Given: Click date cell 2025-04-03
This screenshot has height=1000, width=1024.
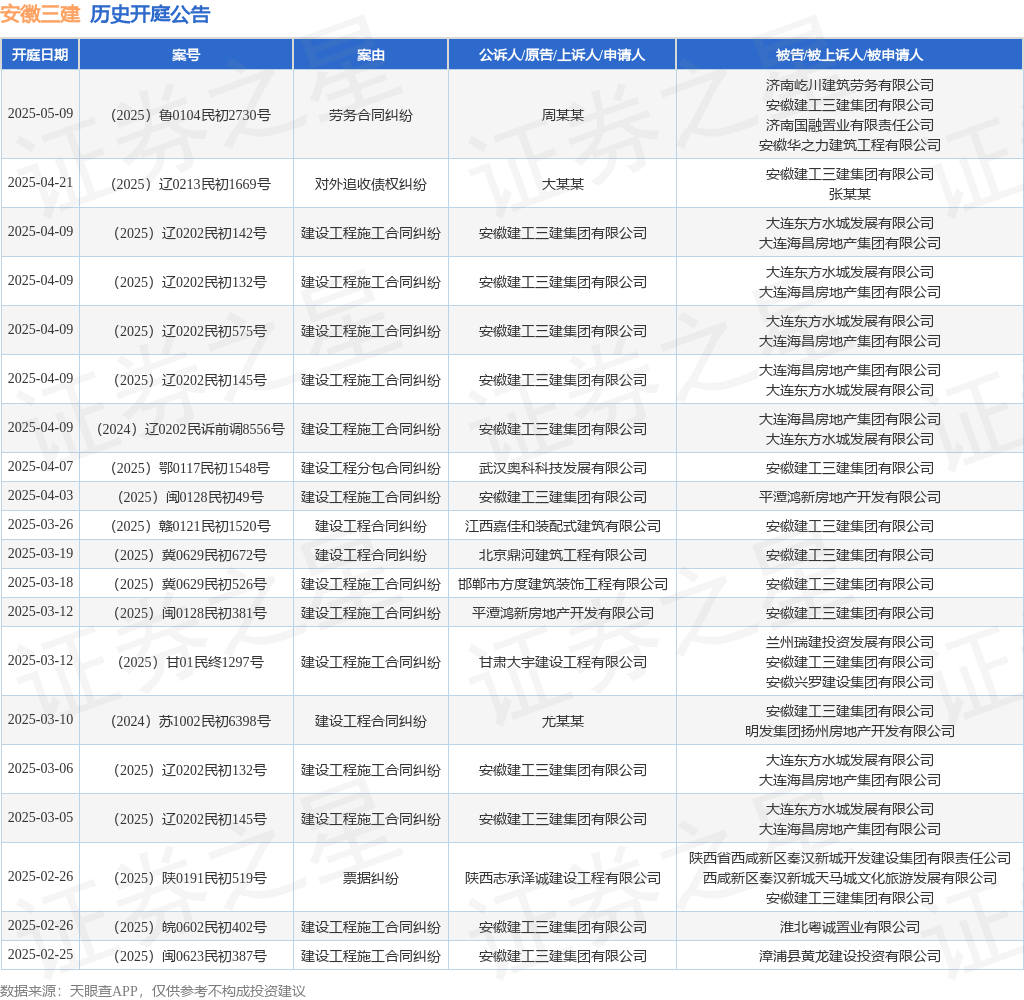Looking at the screenshot, I should pyautogui.click(x=40, y=495).
